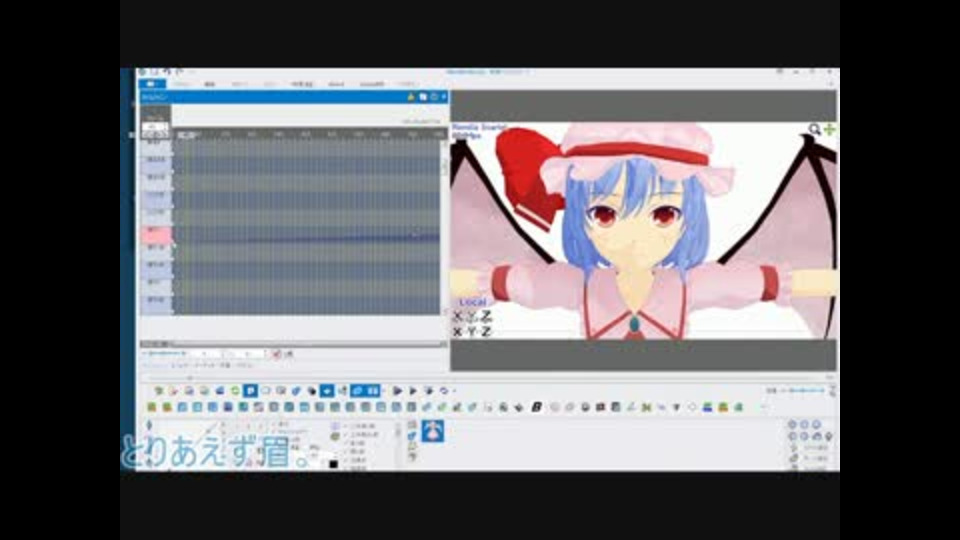The image size is (960, 540).
Task: Click the Y axis in lower XYZ row
Action: 472,332
